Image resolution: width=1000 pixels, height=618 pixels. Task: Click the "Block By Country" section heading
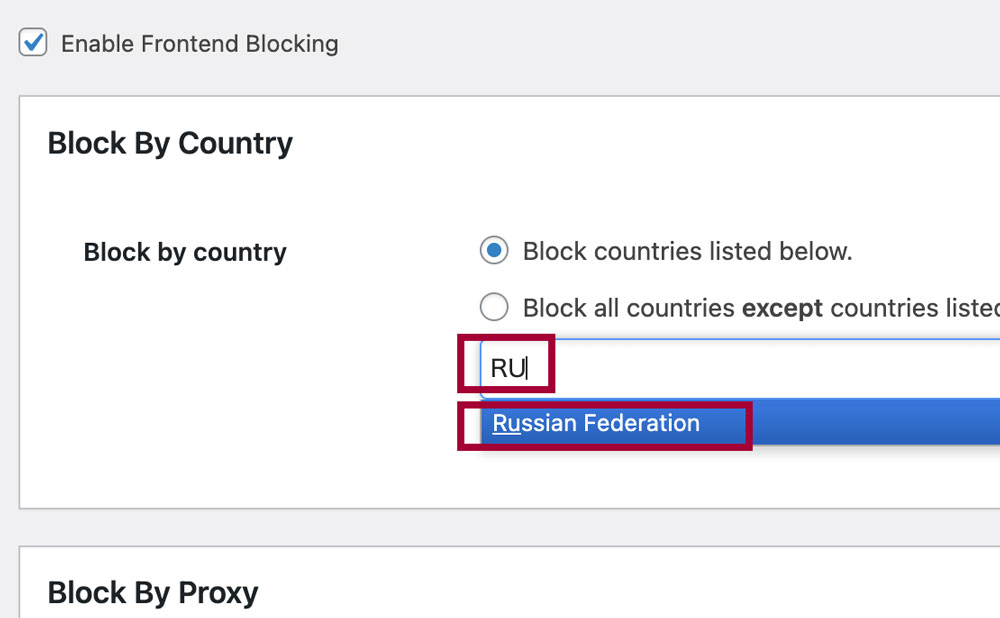point(170,144)
